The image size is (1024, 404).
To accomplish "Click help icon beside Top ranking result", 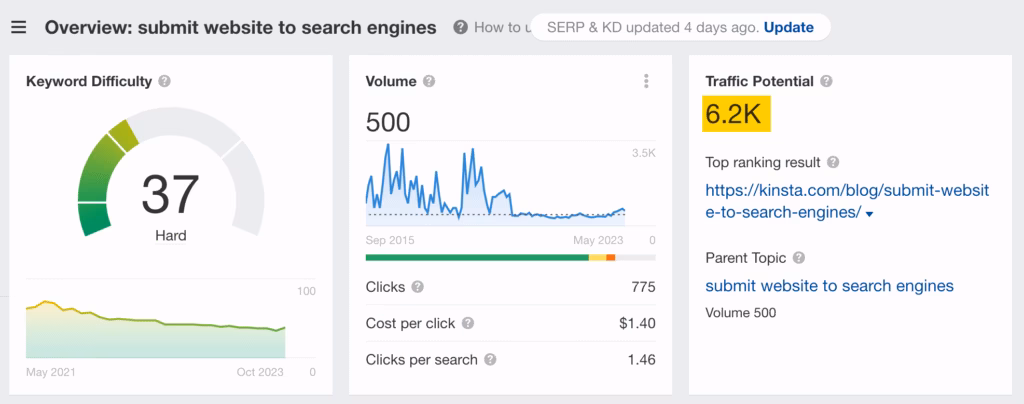I will point(833,162).
